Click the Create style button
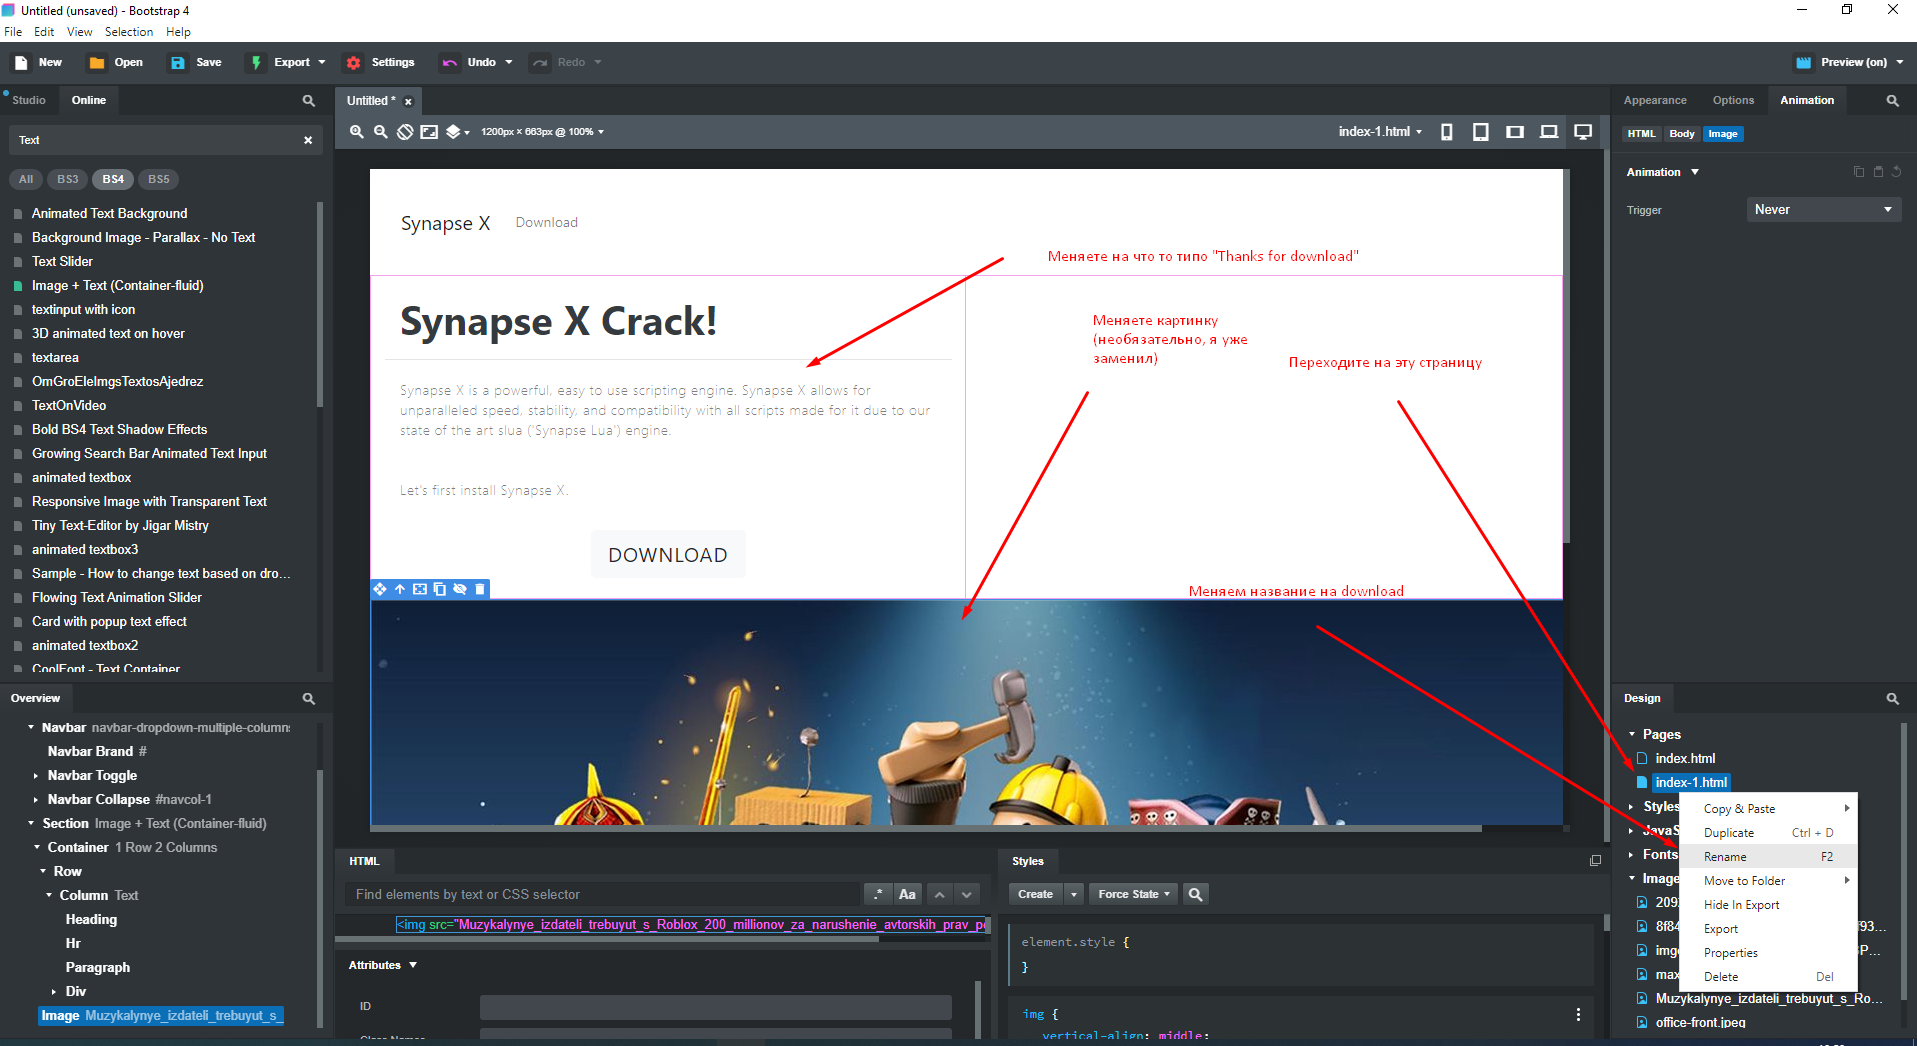Image resolution: width=1917 pixels, height=1046 pixels. 1035,894
